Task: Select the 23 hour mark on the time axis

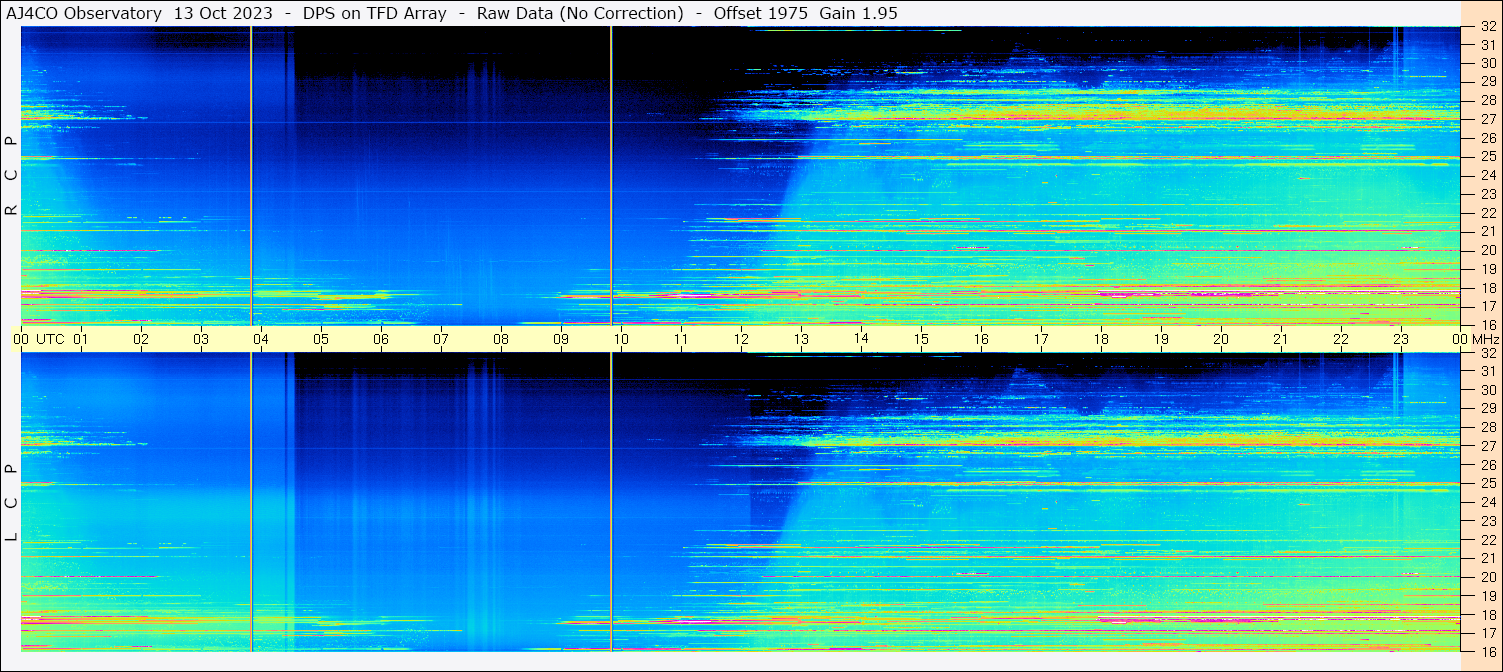Action: pos(1401,339)
